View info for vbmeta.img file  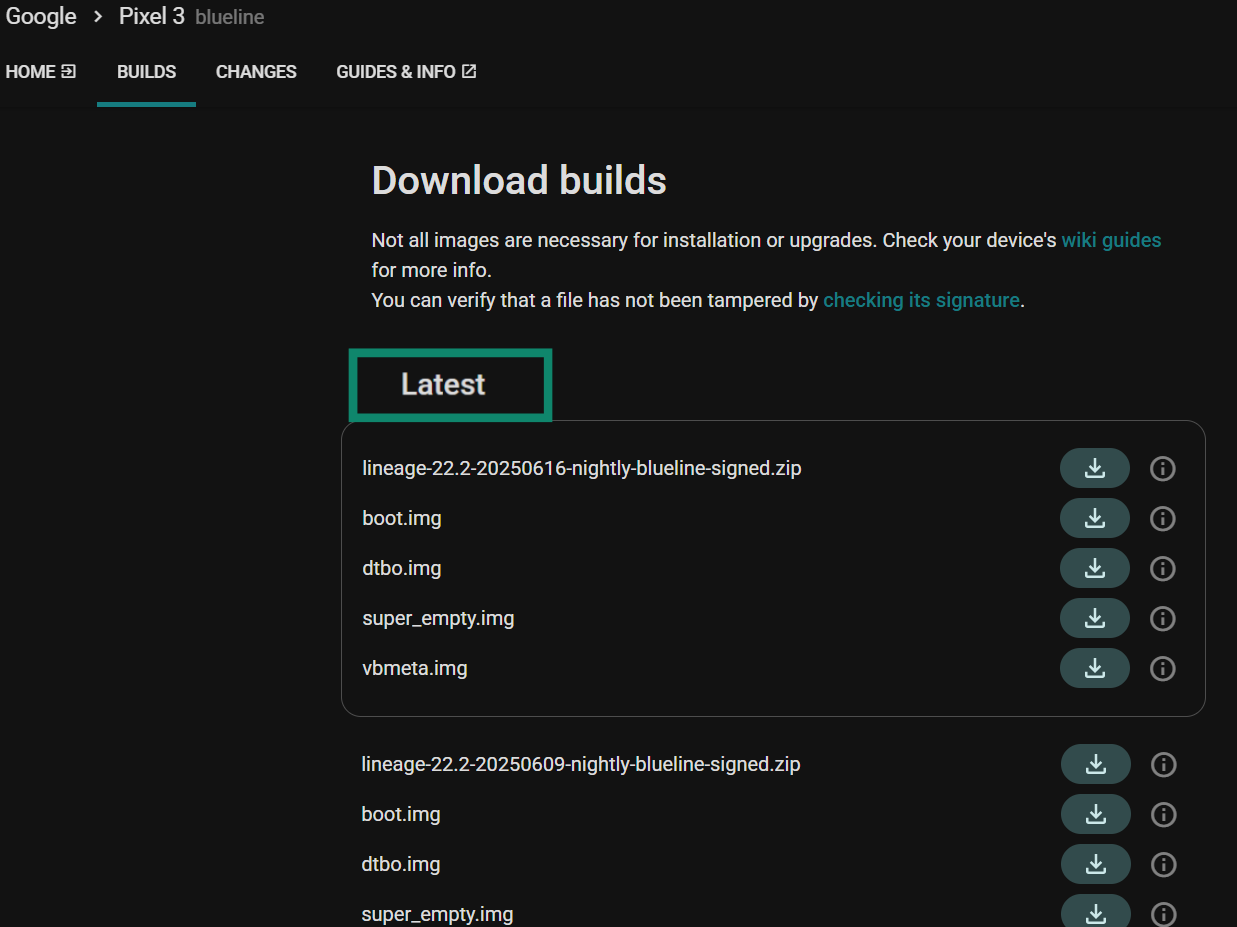1162,667
